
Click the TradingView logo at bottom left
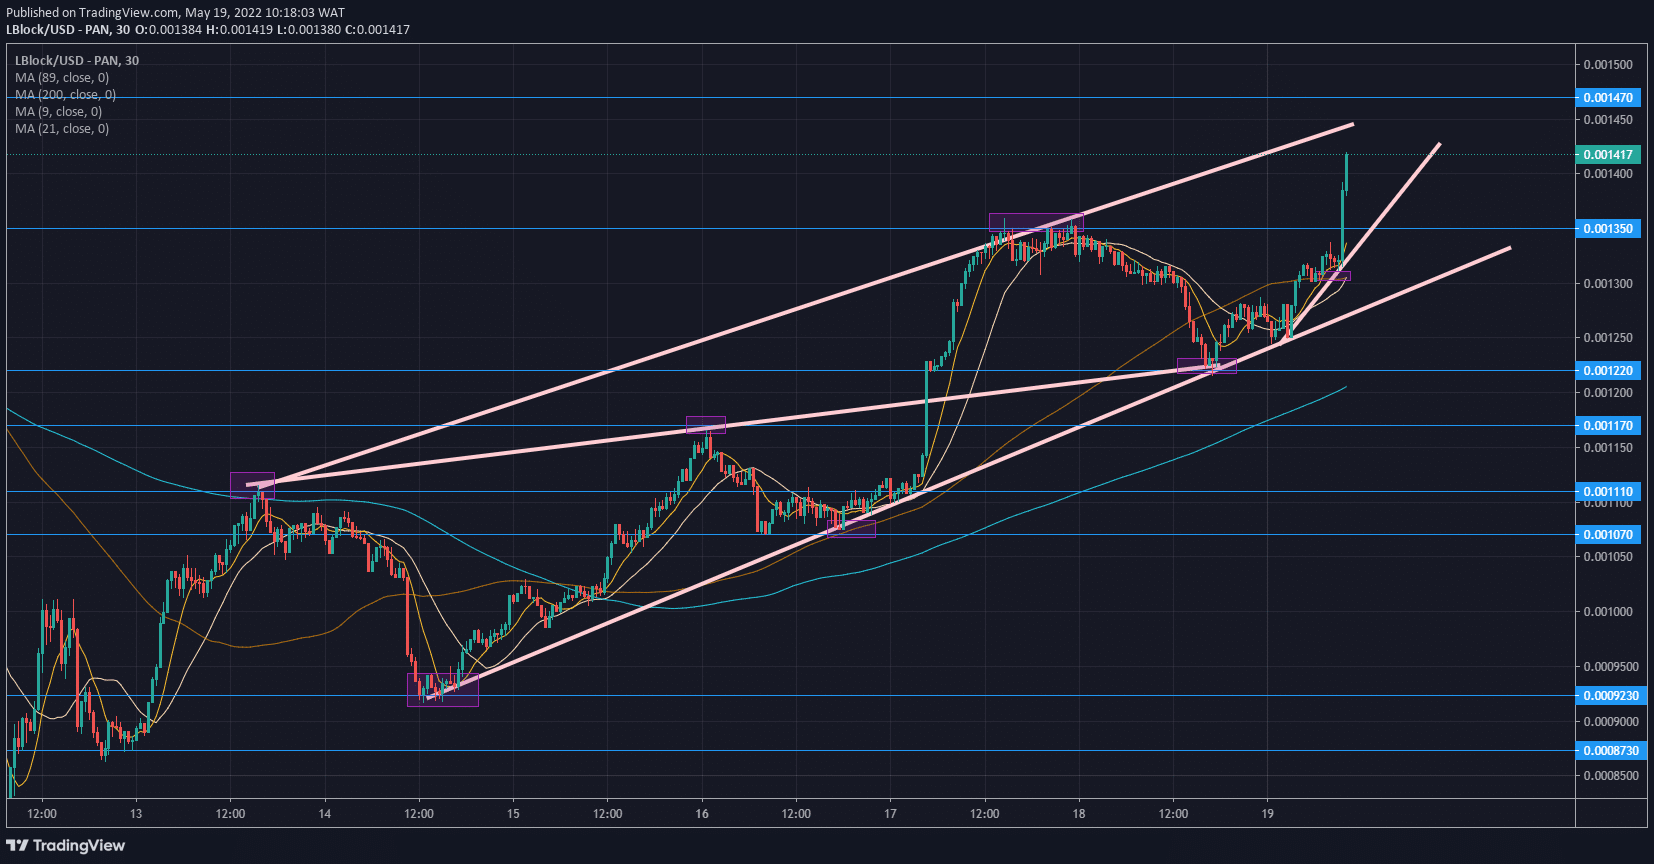pos(66,846)
